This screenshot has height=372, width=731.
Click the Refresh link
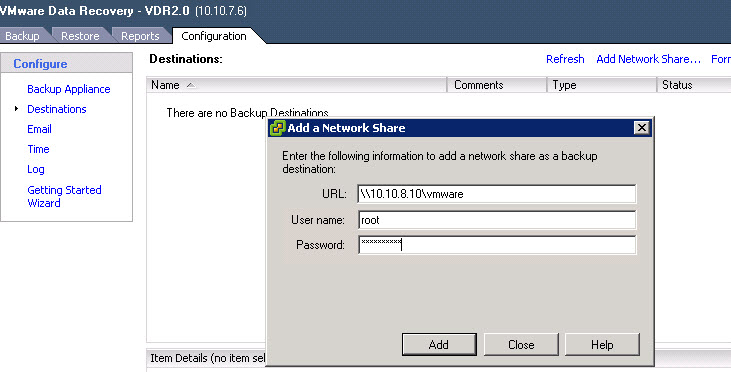(565, 59)
